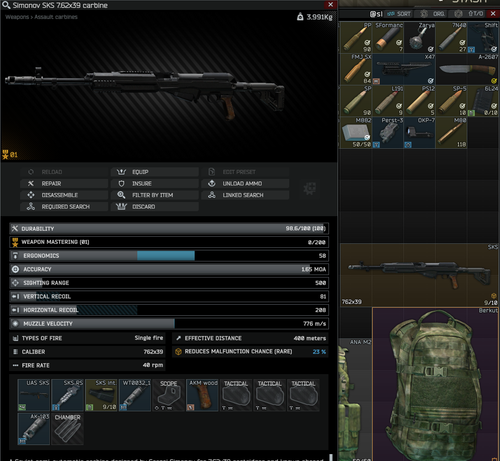Select 7N40 ammo stack in stash
This screenshot has width=500, height=461.
click(452, 38)
